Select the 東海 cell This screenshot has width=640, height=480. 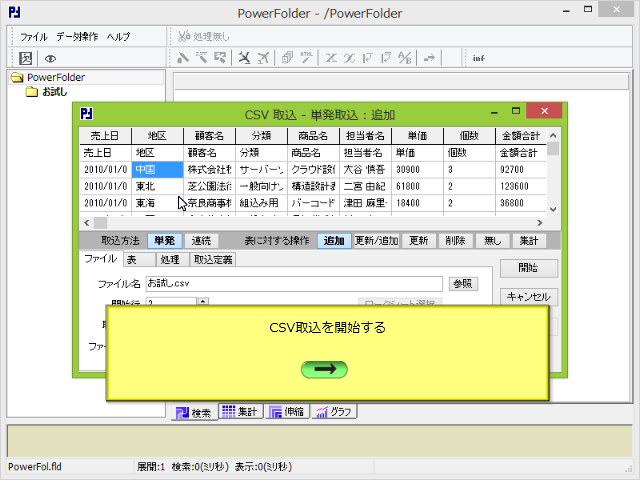click(157, 203)
